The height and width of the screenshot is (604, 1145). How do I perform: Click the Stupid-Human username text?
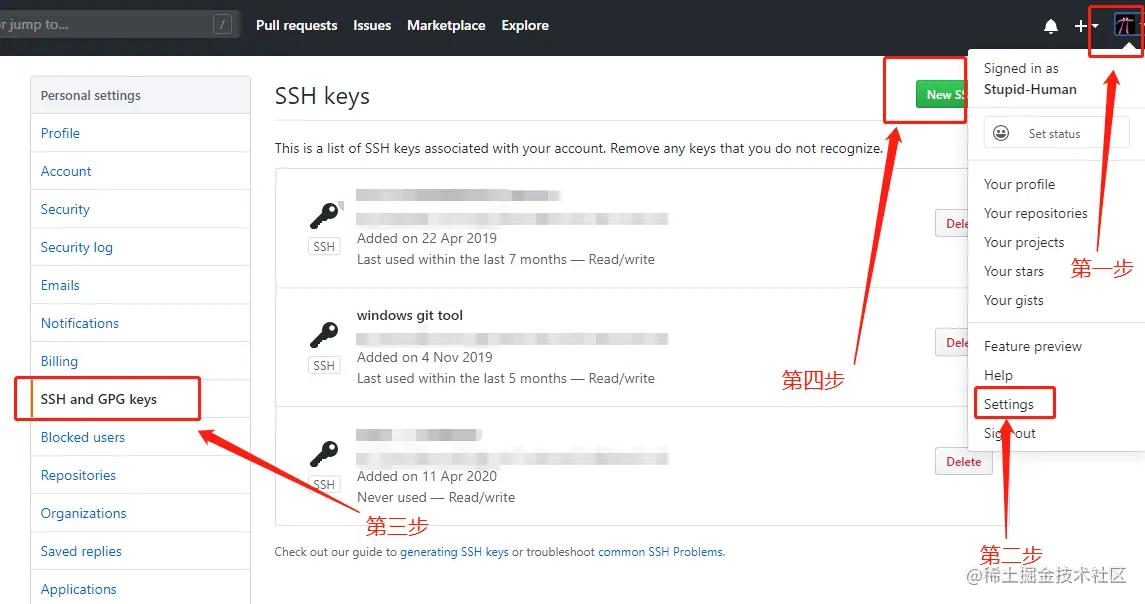tap(1030, 89)
